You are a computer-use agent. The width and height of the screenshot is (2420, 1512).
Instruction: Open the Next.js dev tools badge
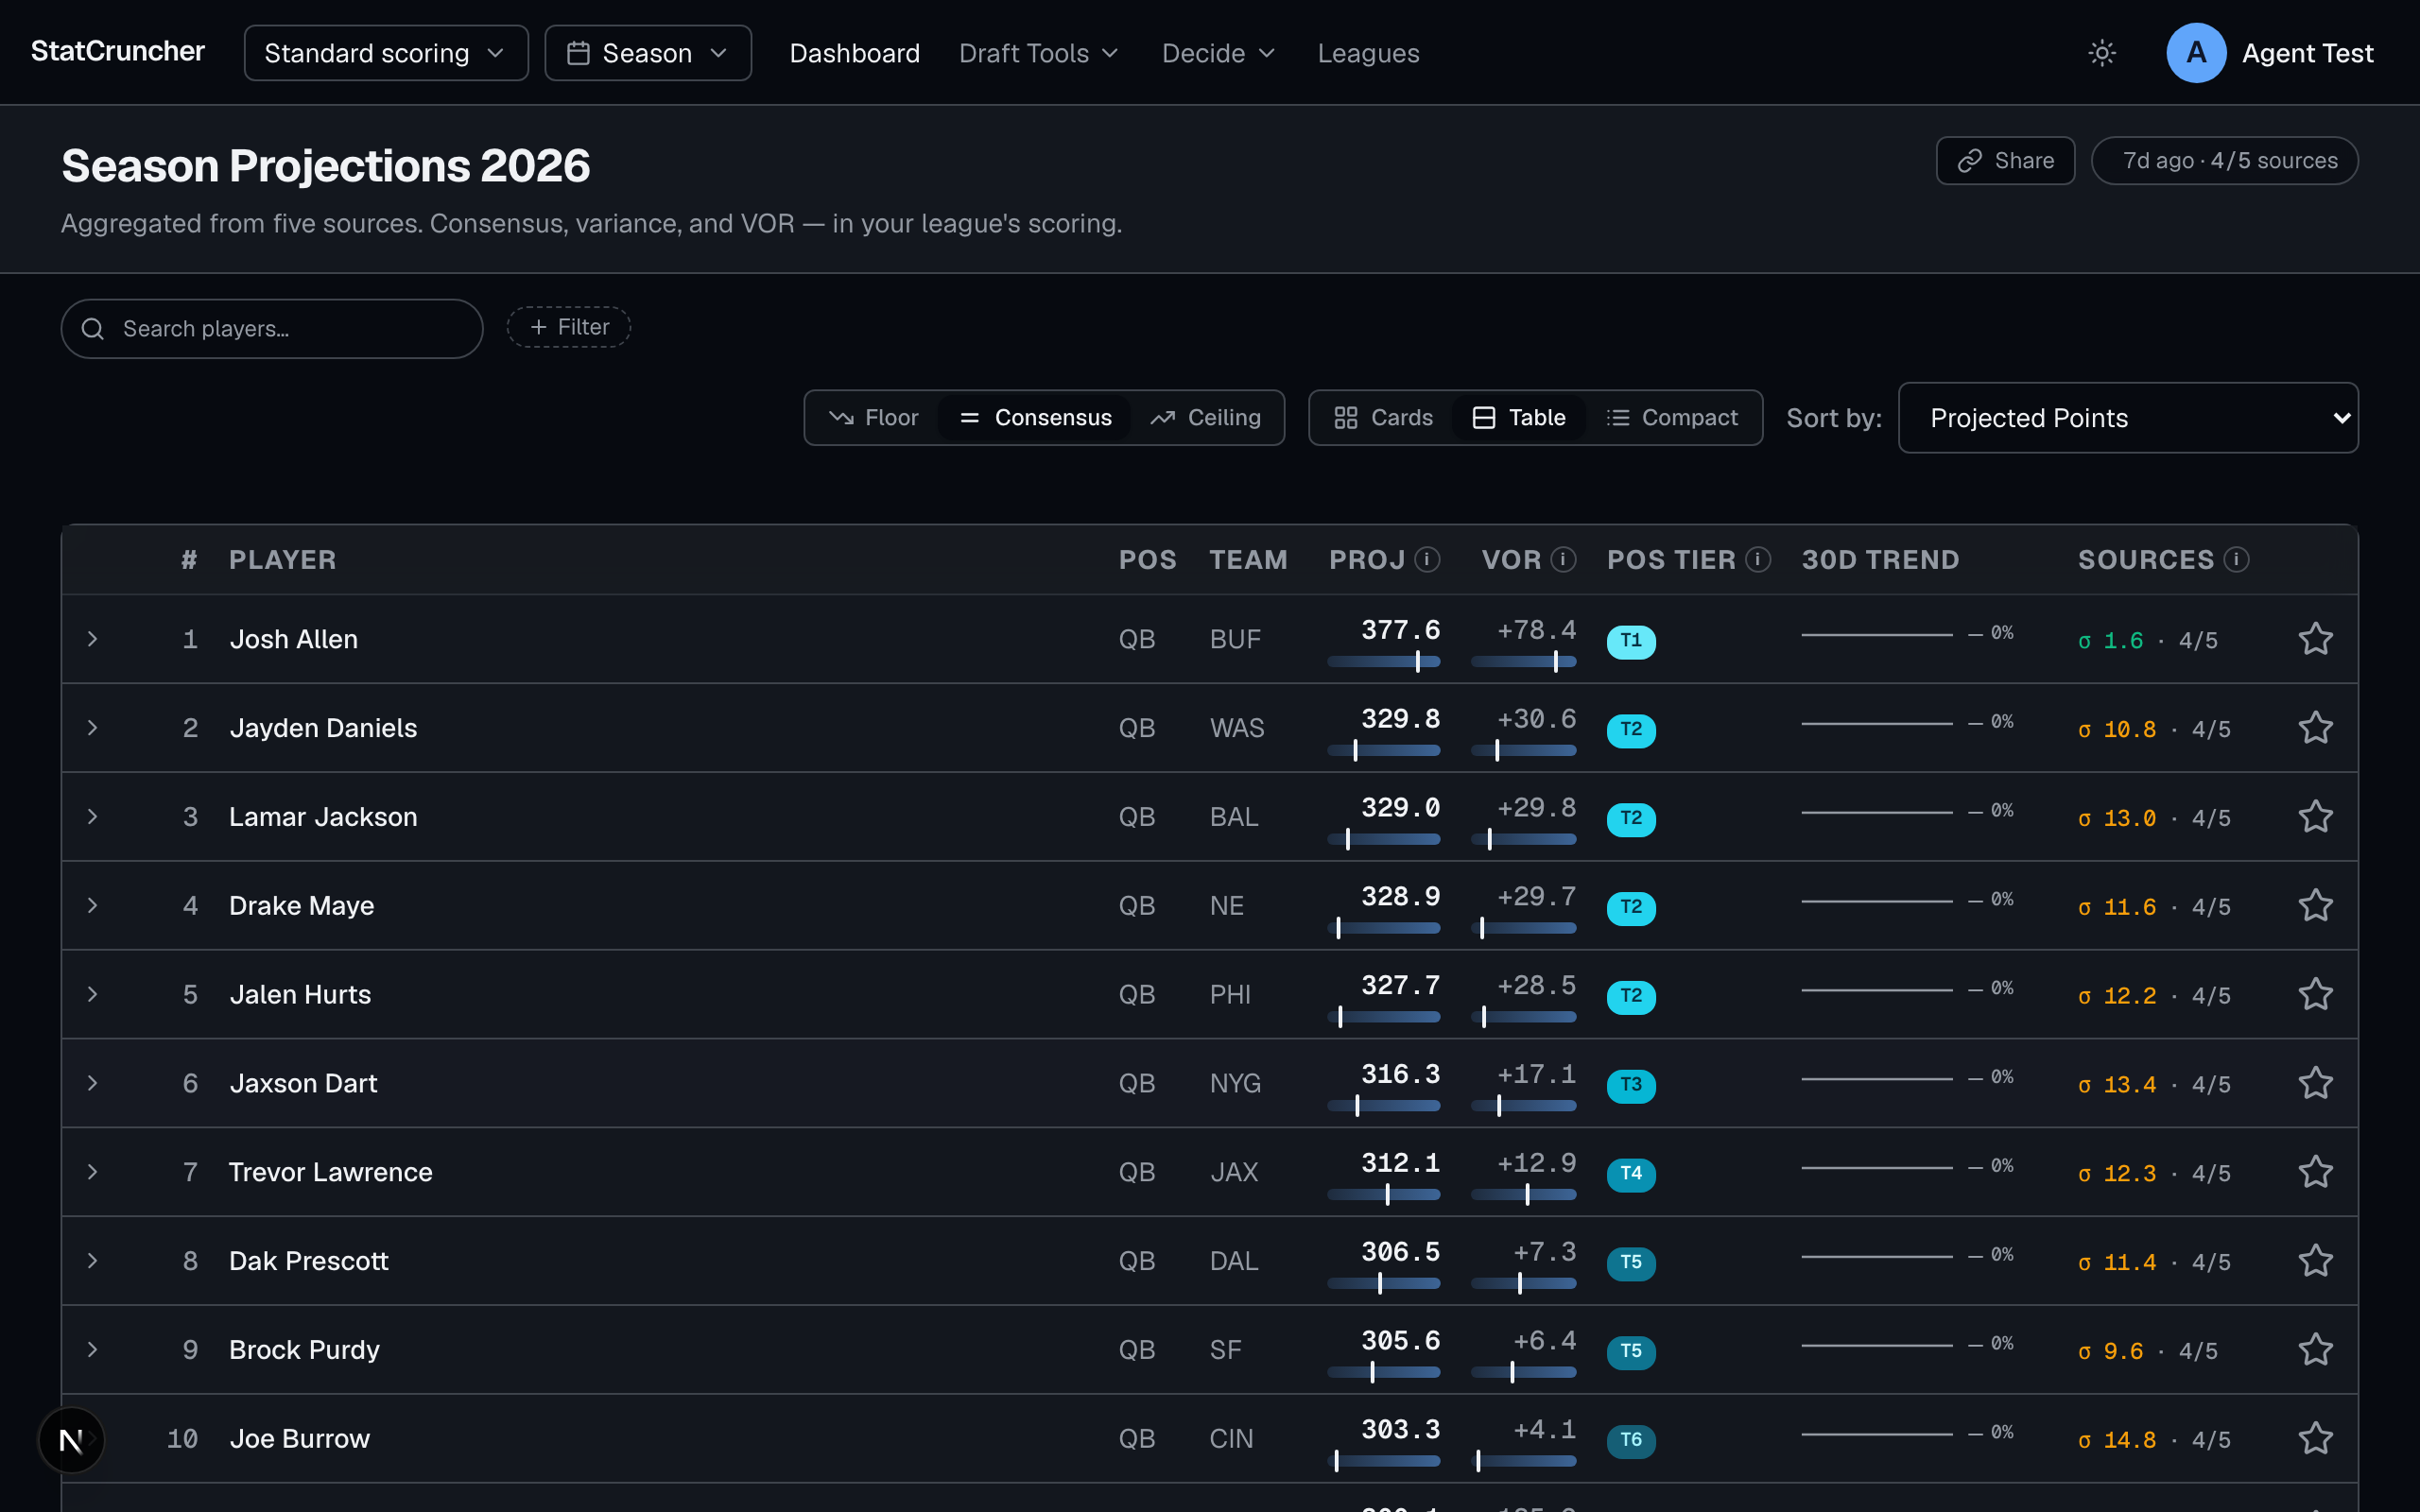click(71, 1440)
